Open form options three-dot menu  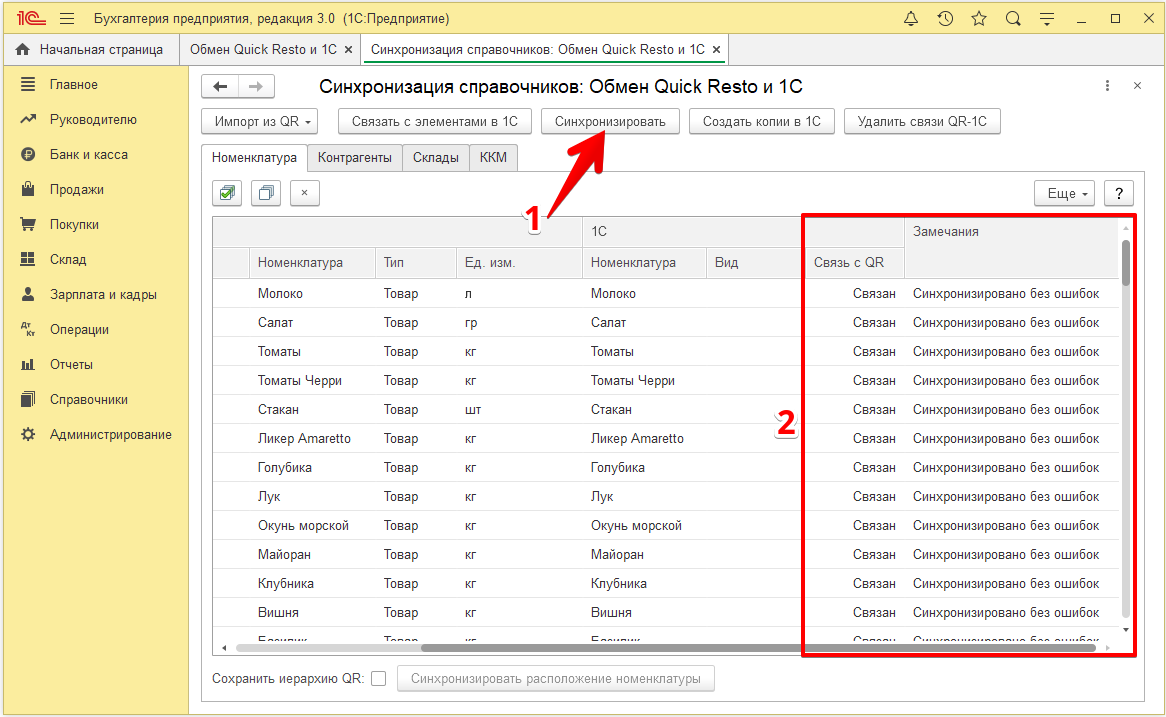click(x=1107, y=86)
